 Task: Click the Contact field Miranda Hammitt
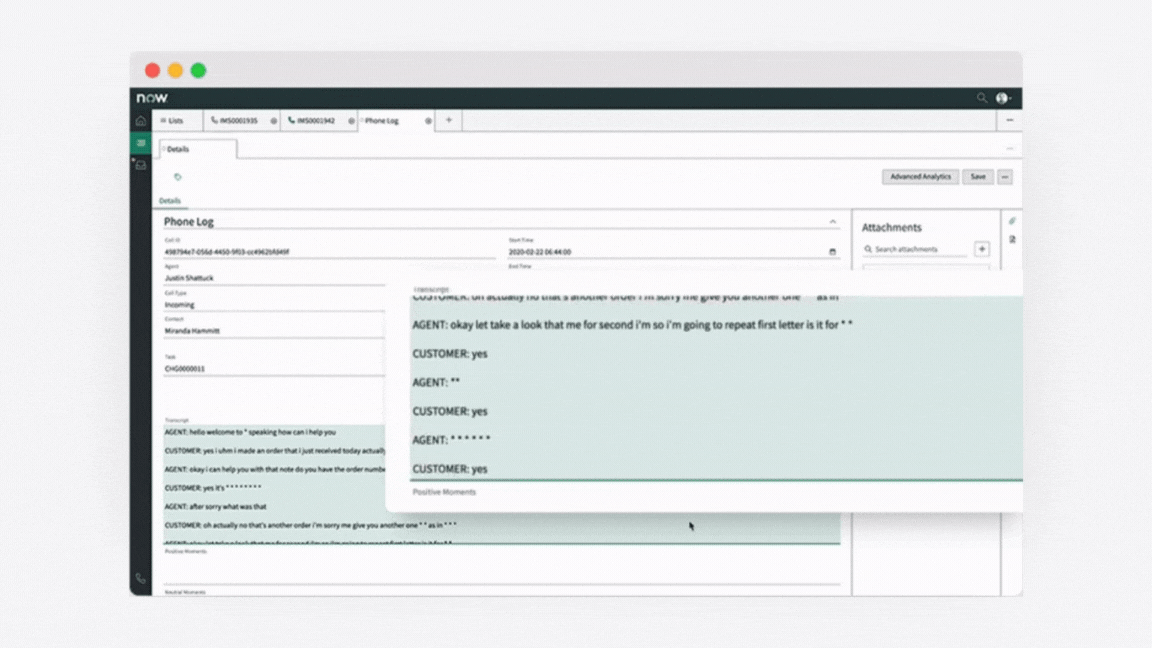(274, 331)
